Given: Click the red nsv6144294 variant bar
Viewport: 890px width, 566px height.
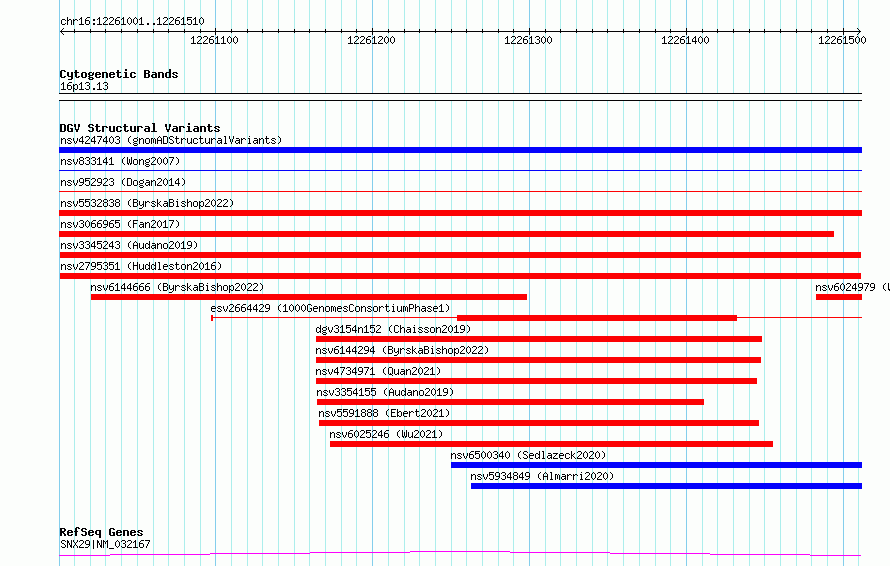Looking at the screenshot, I should (538, 360).
